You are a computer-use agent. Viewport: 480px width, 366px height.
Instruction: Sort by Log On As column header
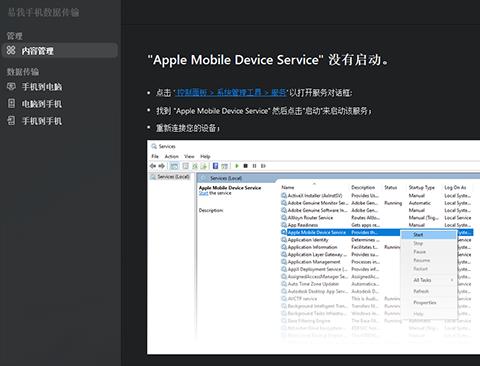point(455,187)
